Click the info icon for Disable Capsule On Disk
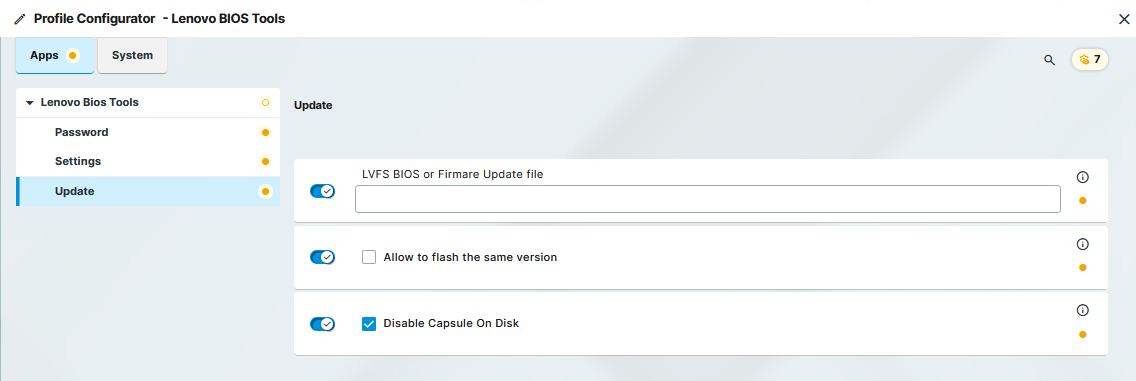This screenshot has height=381, width=1136. click(1083, 310)
